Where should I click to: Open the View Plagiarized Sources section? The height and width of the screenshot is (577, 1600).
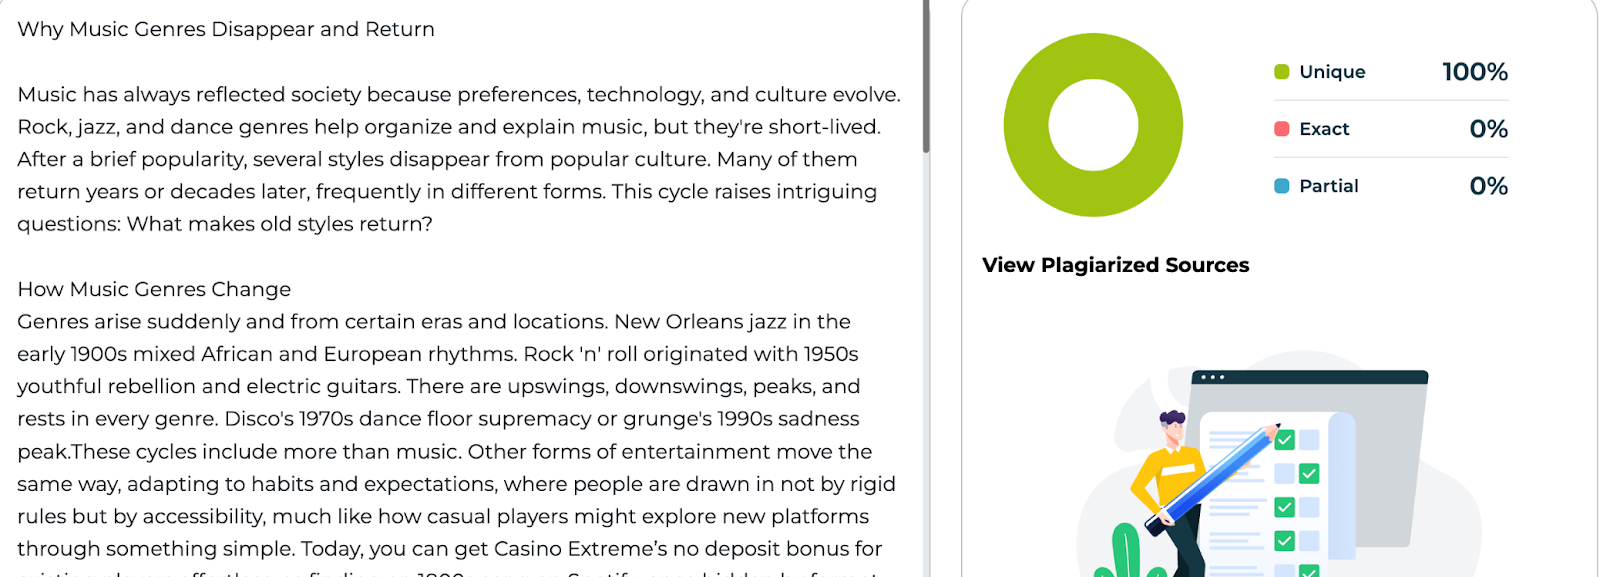tap(1115, 265)
